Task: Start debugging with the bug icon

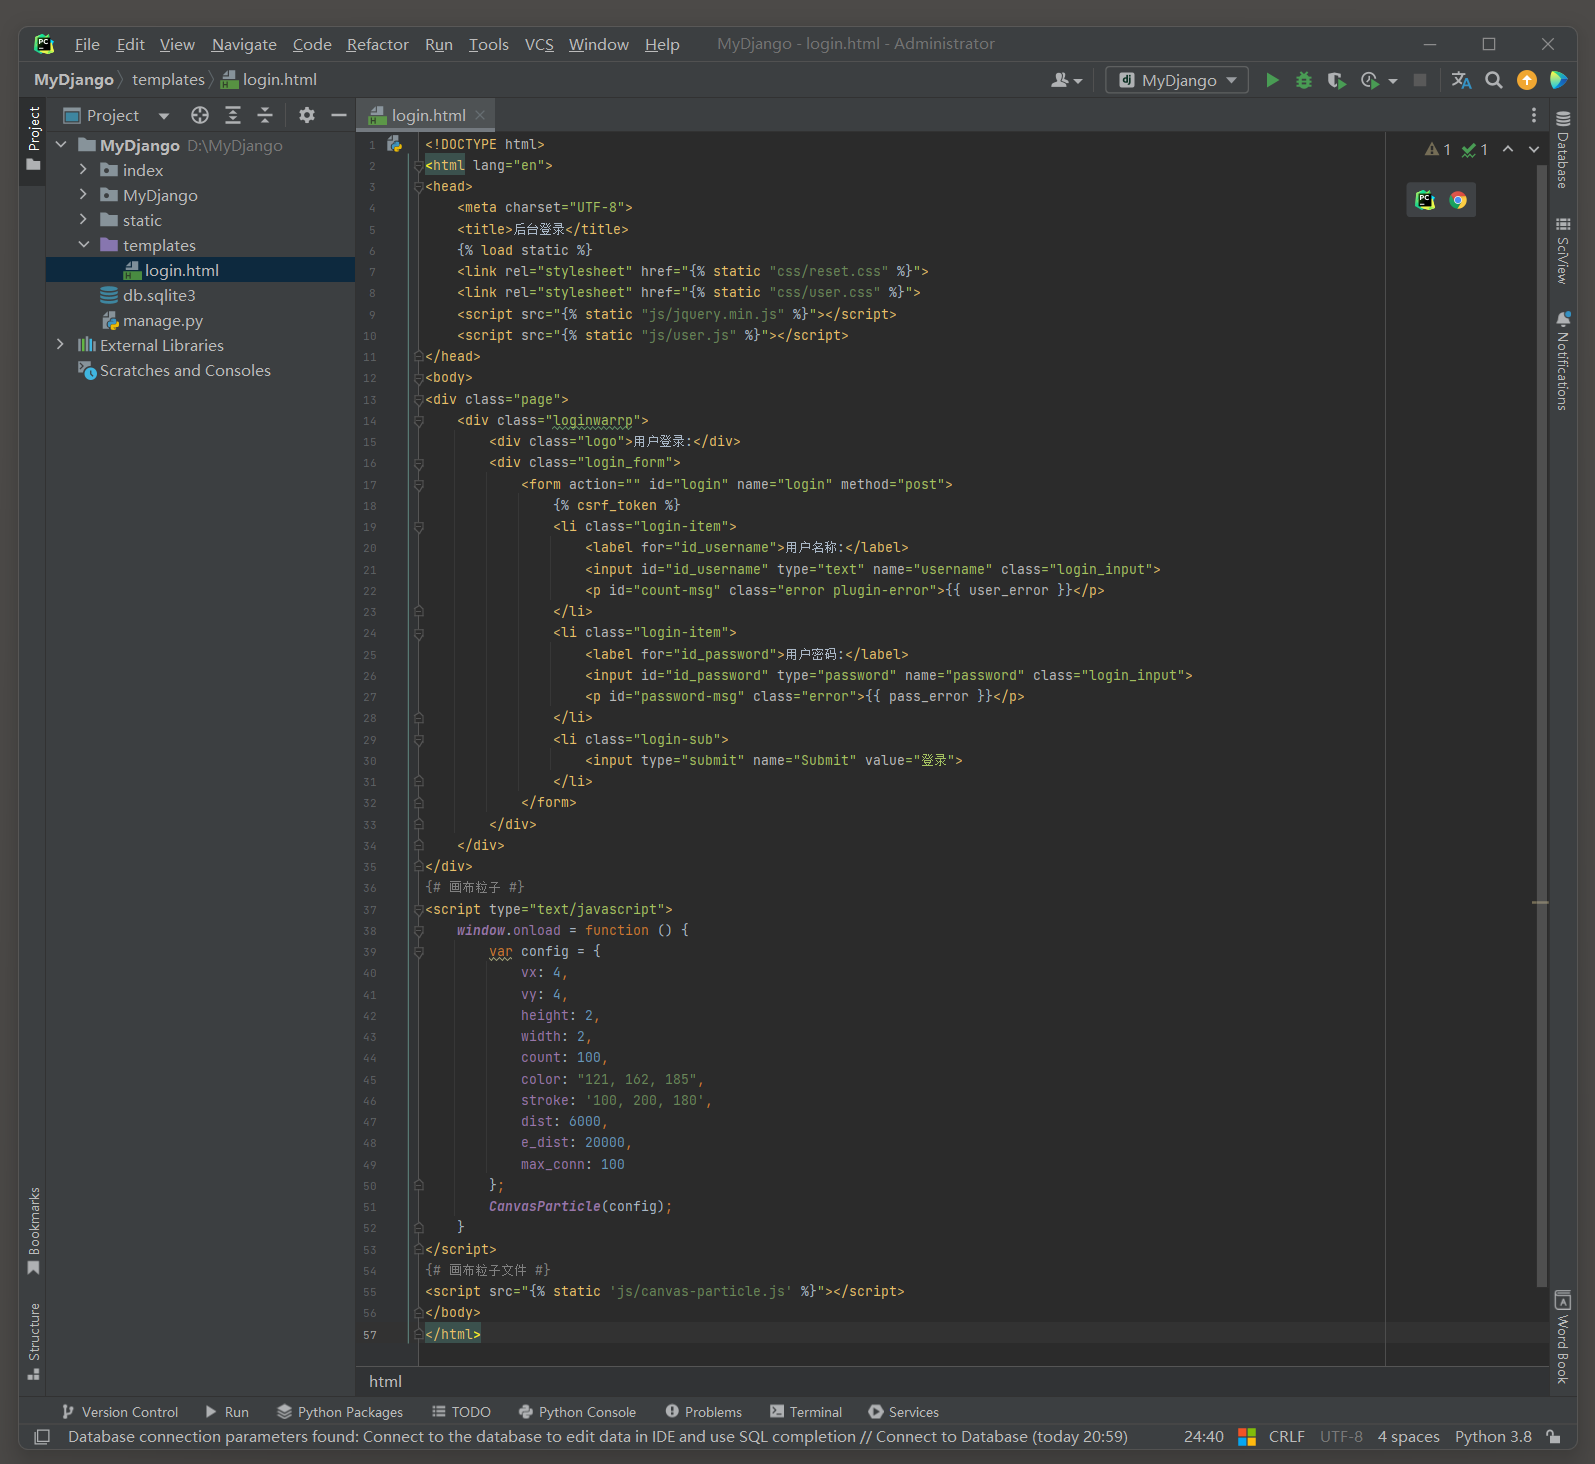Action: pos(1304,80)
